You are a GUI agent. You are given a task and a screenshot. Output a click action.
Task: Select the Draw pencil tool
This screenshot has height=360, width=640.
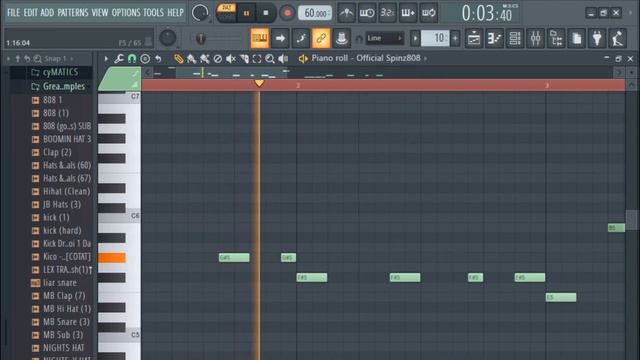click(178, 59)
